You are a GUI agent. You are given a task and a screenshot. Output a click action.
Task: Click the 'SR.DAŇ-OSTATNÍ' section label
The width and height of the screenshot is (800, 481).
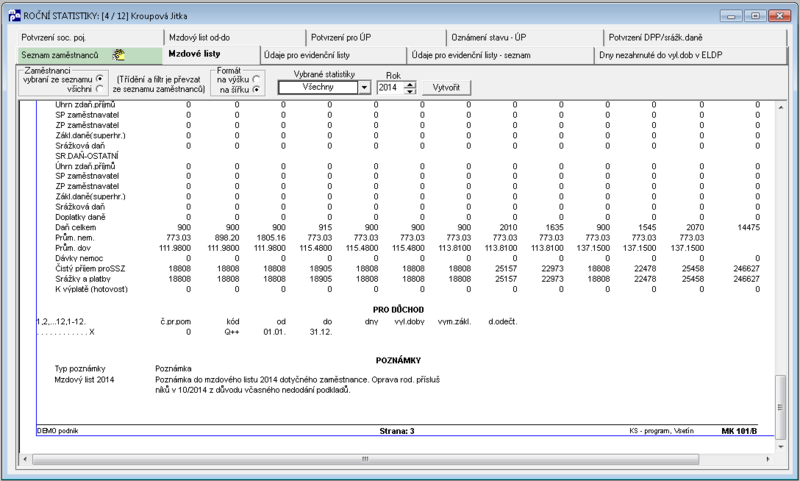point(87,156)
